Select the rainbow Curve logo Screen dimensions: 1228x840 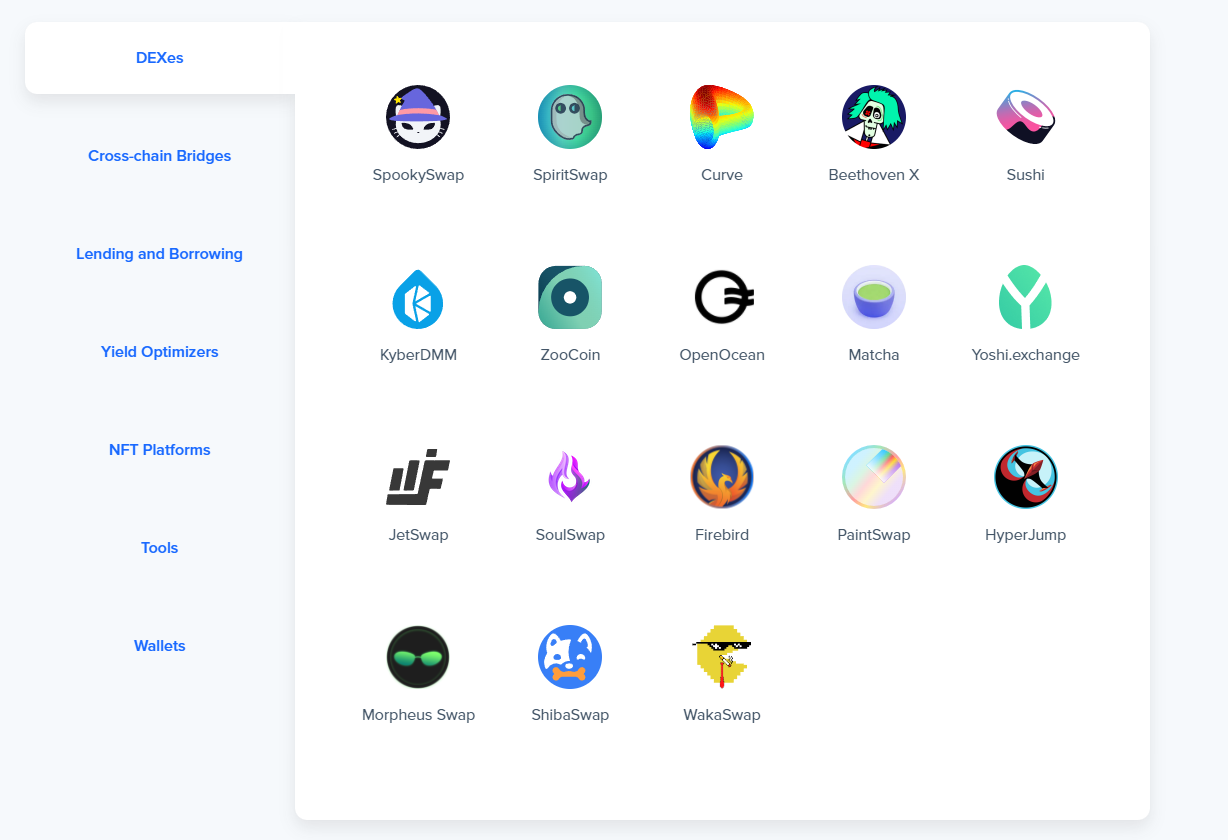(722, 117)
